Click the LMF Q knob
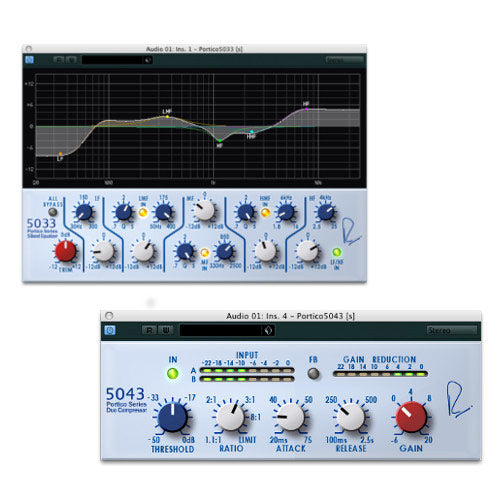The height and width of the screenshot is (500, 500). (123, 212)
